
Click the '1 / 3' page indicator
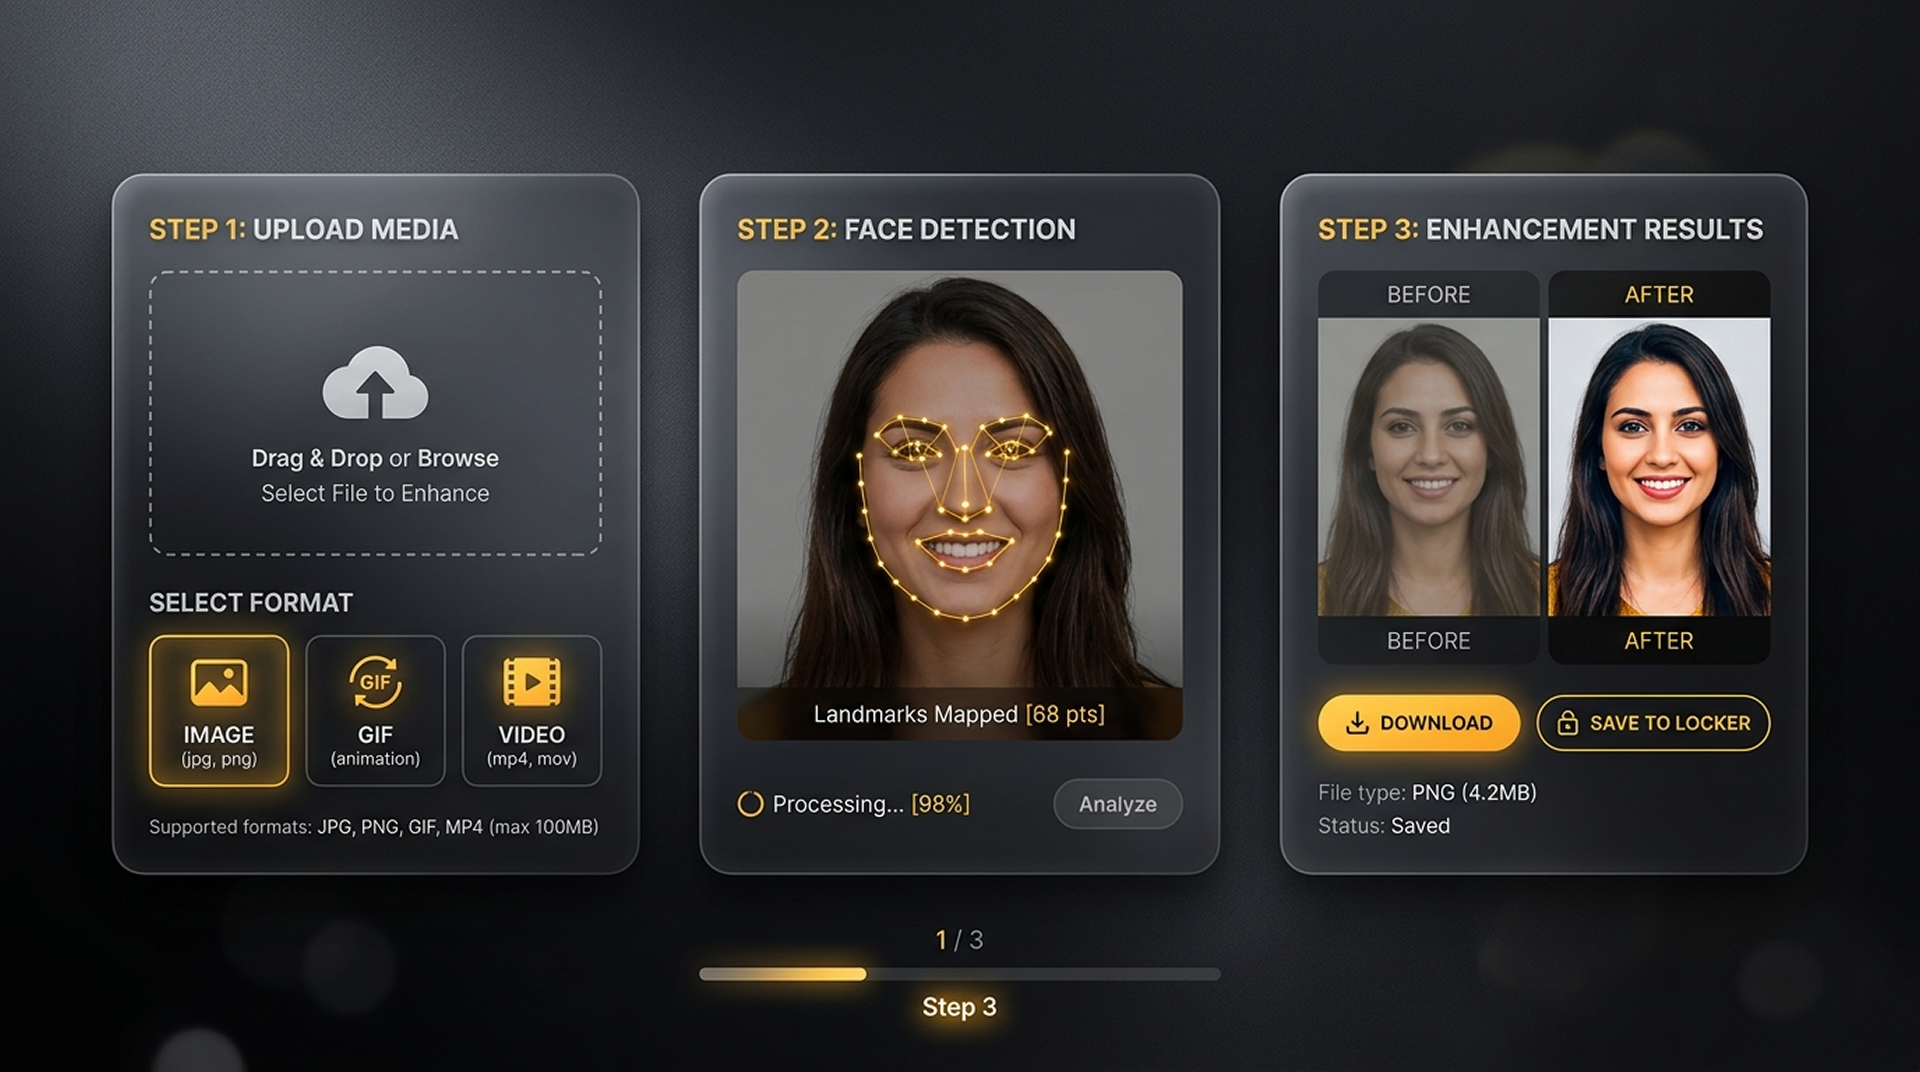(959, 940)
